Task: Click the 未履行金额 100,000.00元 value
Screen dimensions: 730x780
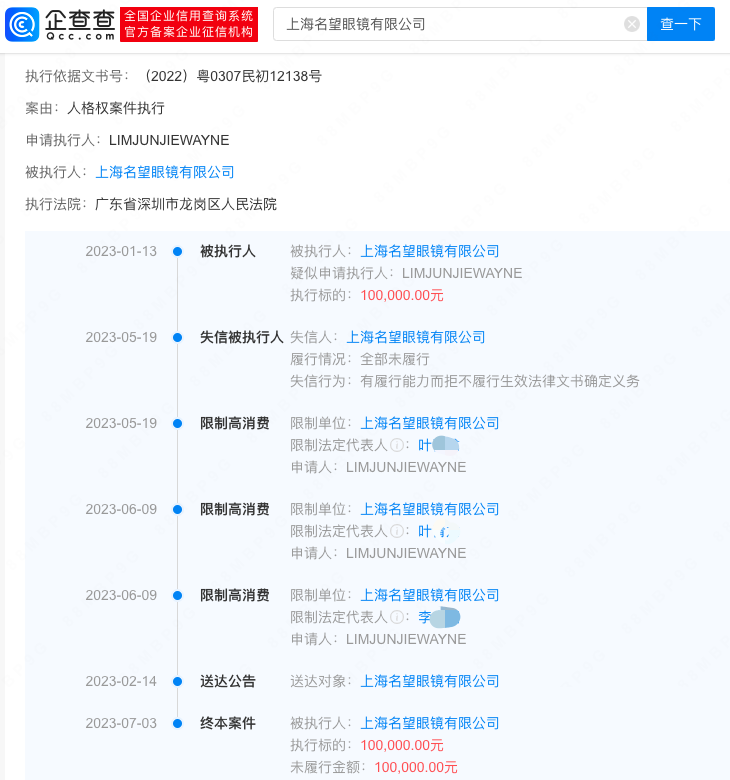Action: tap(416, 767)
